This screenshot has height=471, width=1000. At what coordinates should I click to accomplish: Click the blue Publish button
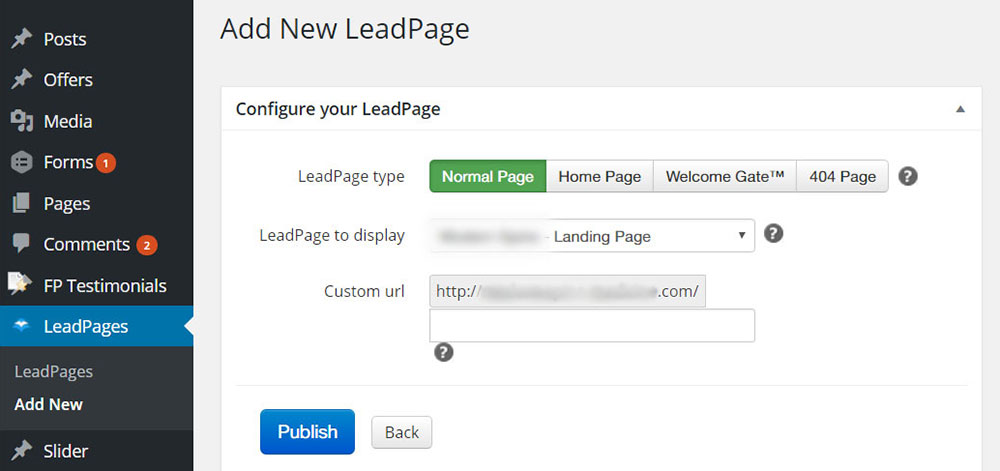click(x=307, y=431)
